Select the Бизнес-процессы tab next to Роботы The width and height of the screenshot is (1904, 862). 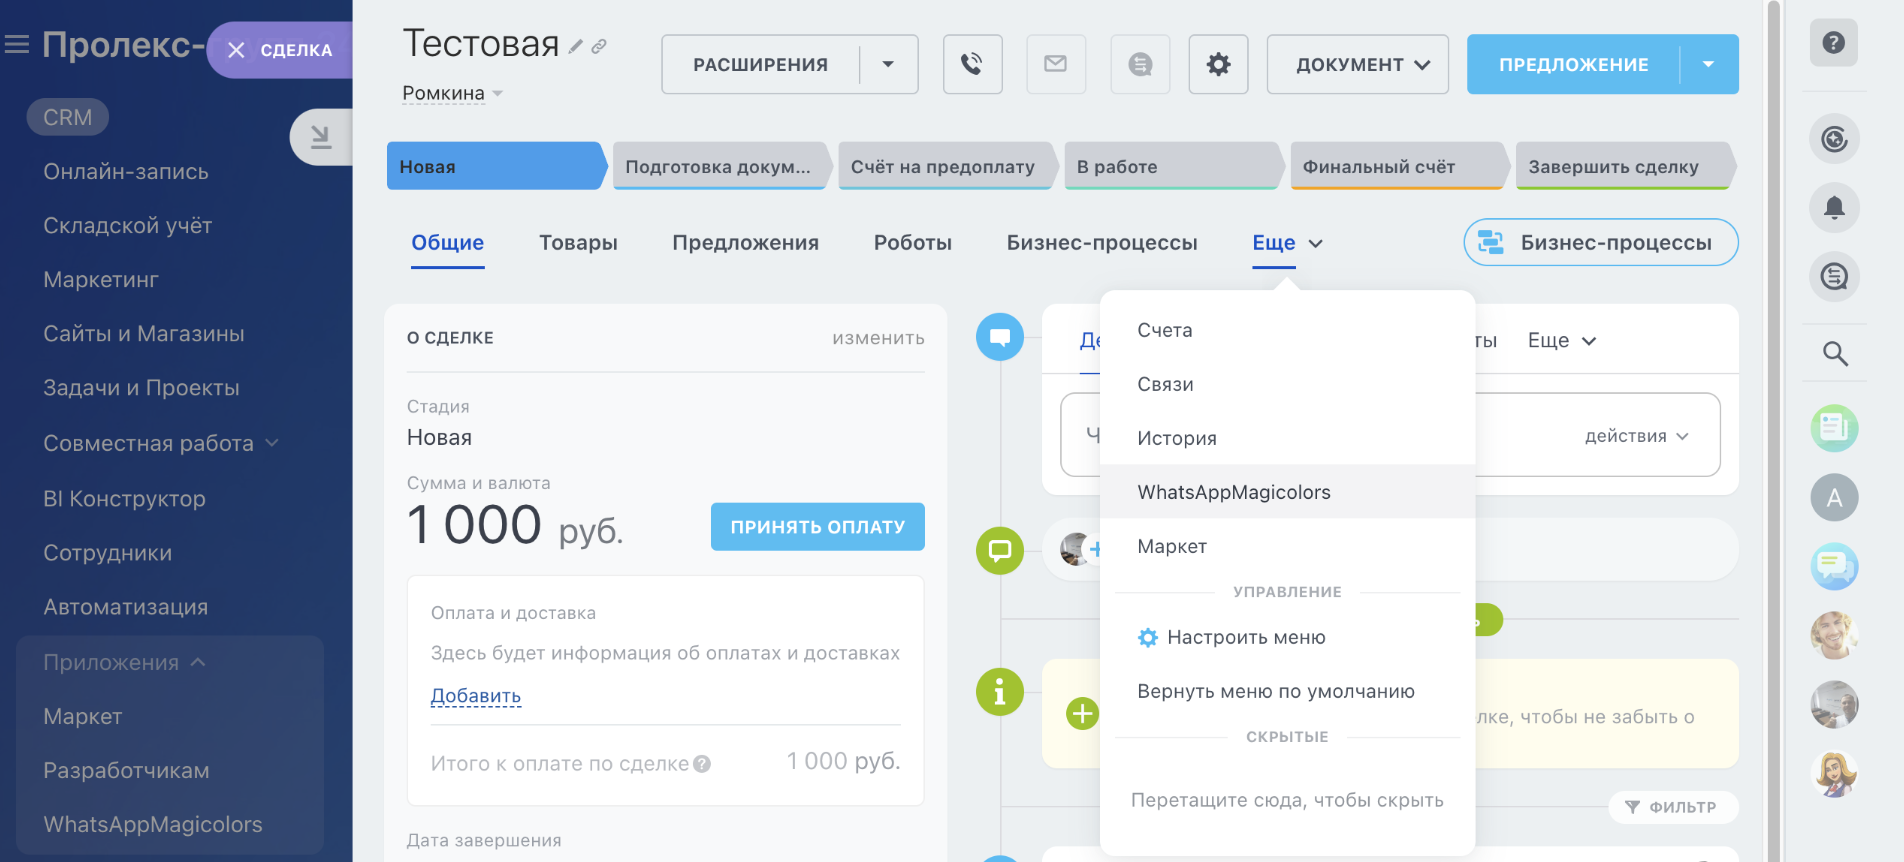tap(1102, 243)
